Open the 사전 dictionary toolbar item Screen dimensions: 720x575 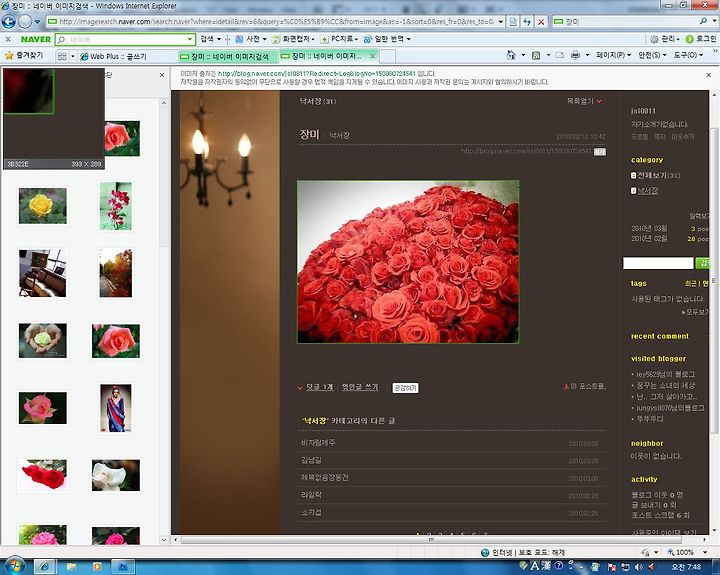coord(250,39)
